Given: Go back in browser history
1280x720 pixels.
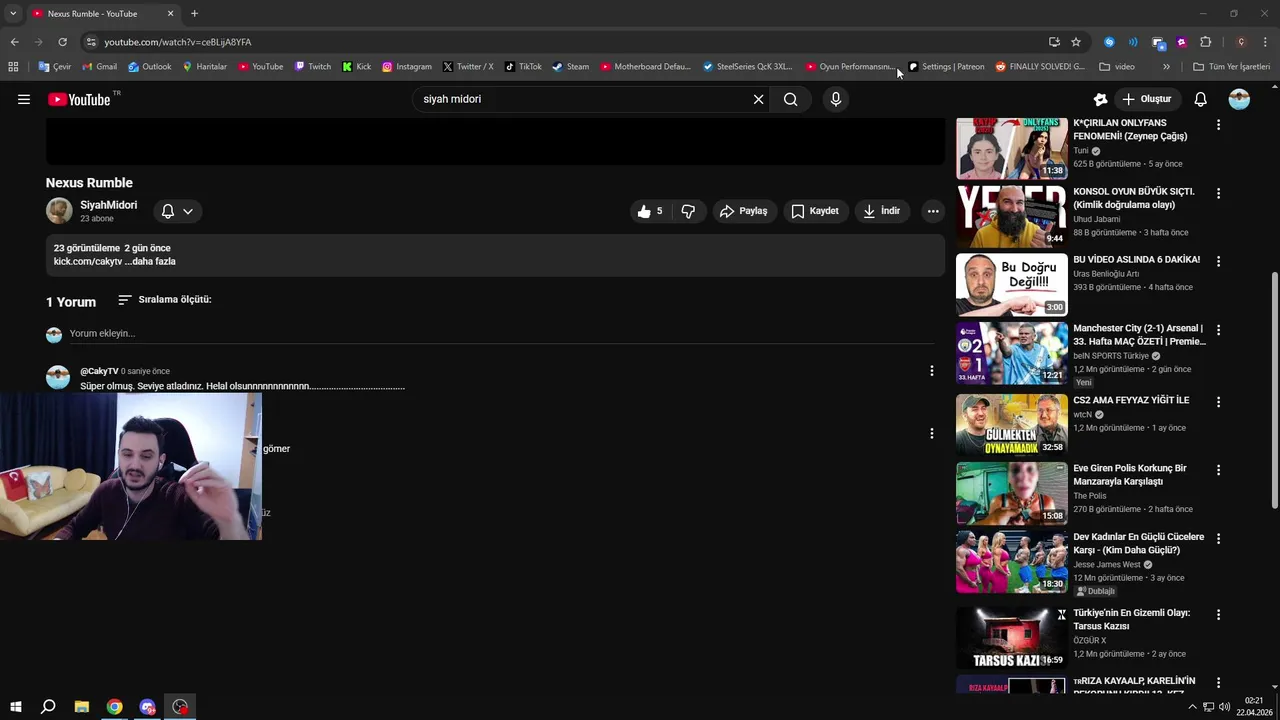Looking at the screenshot, I should pos(15,42).
